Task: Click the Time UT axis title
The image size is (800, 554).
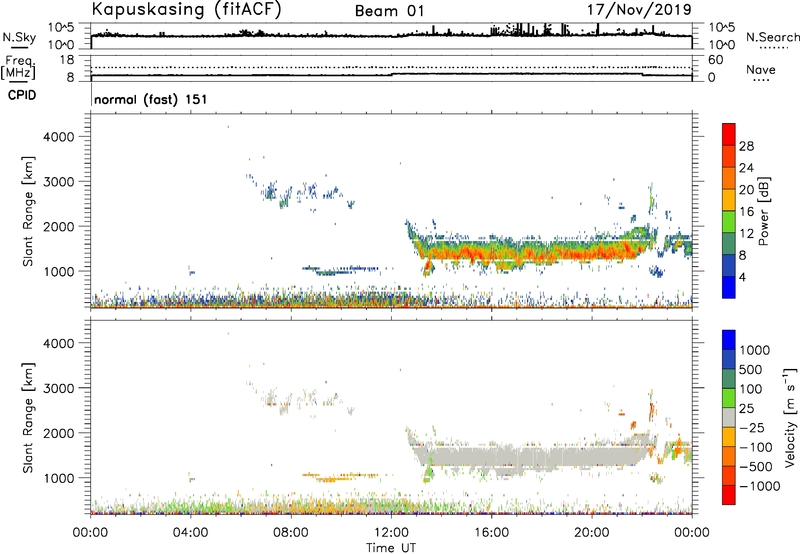Action: (x=391, y=548)
